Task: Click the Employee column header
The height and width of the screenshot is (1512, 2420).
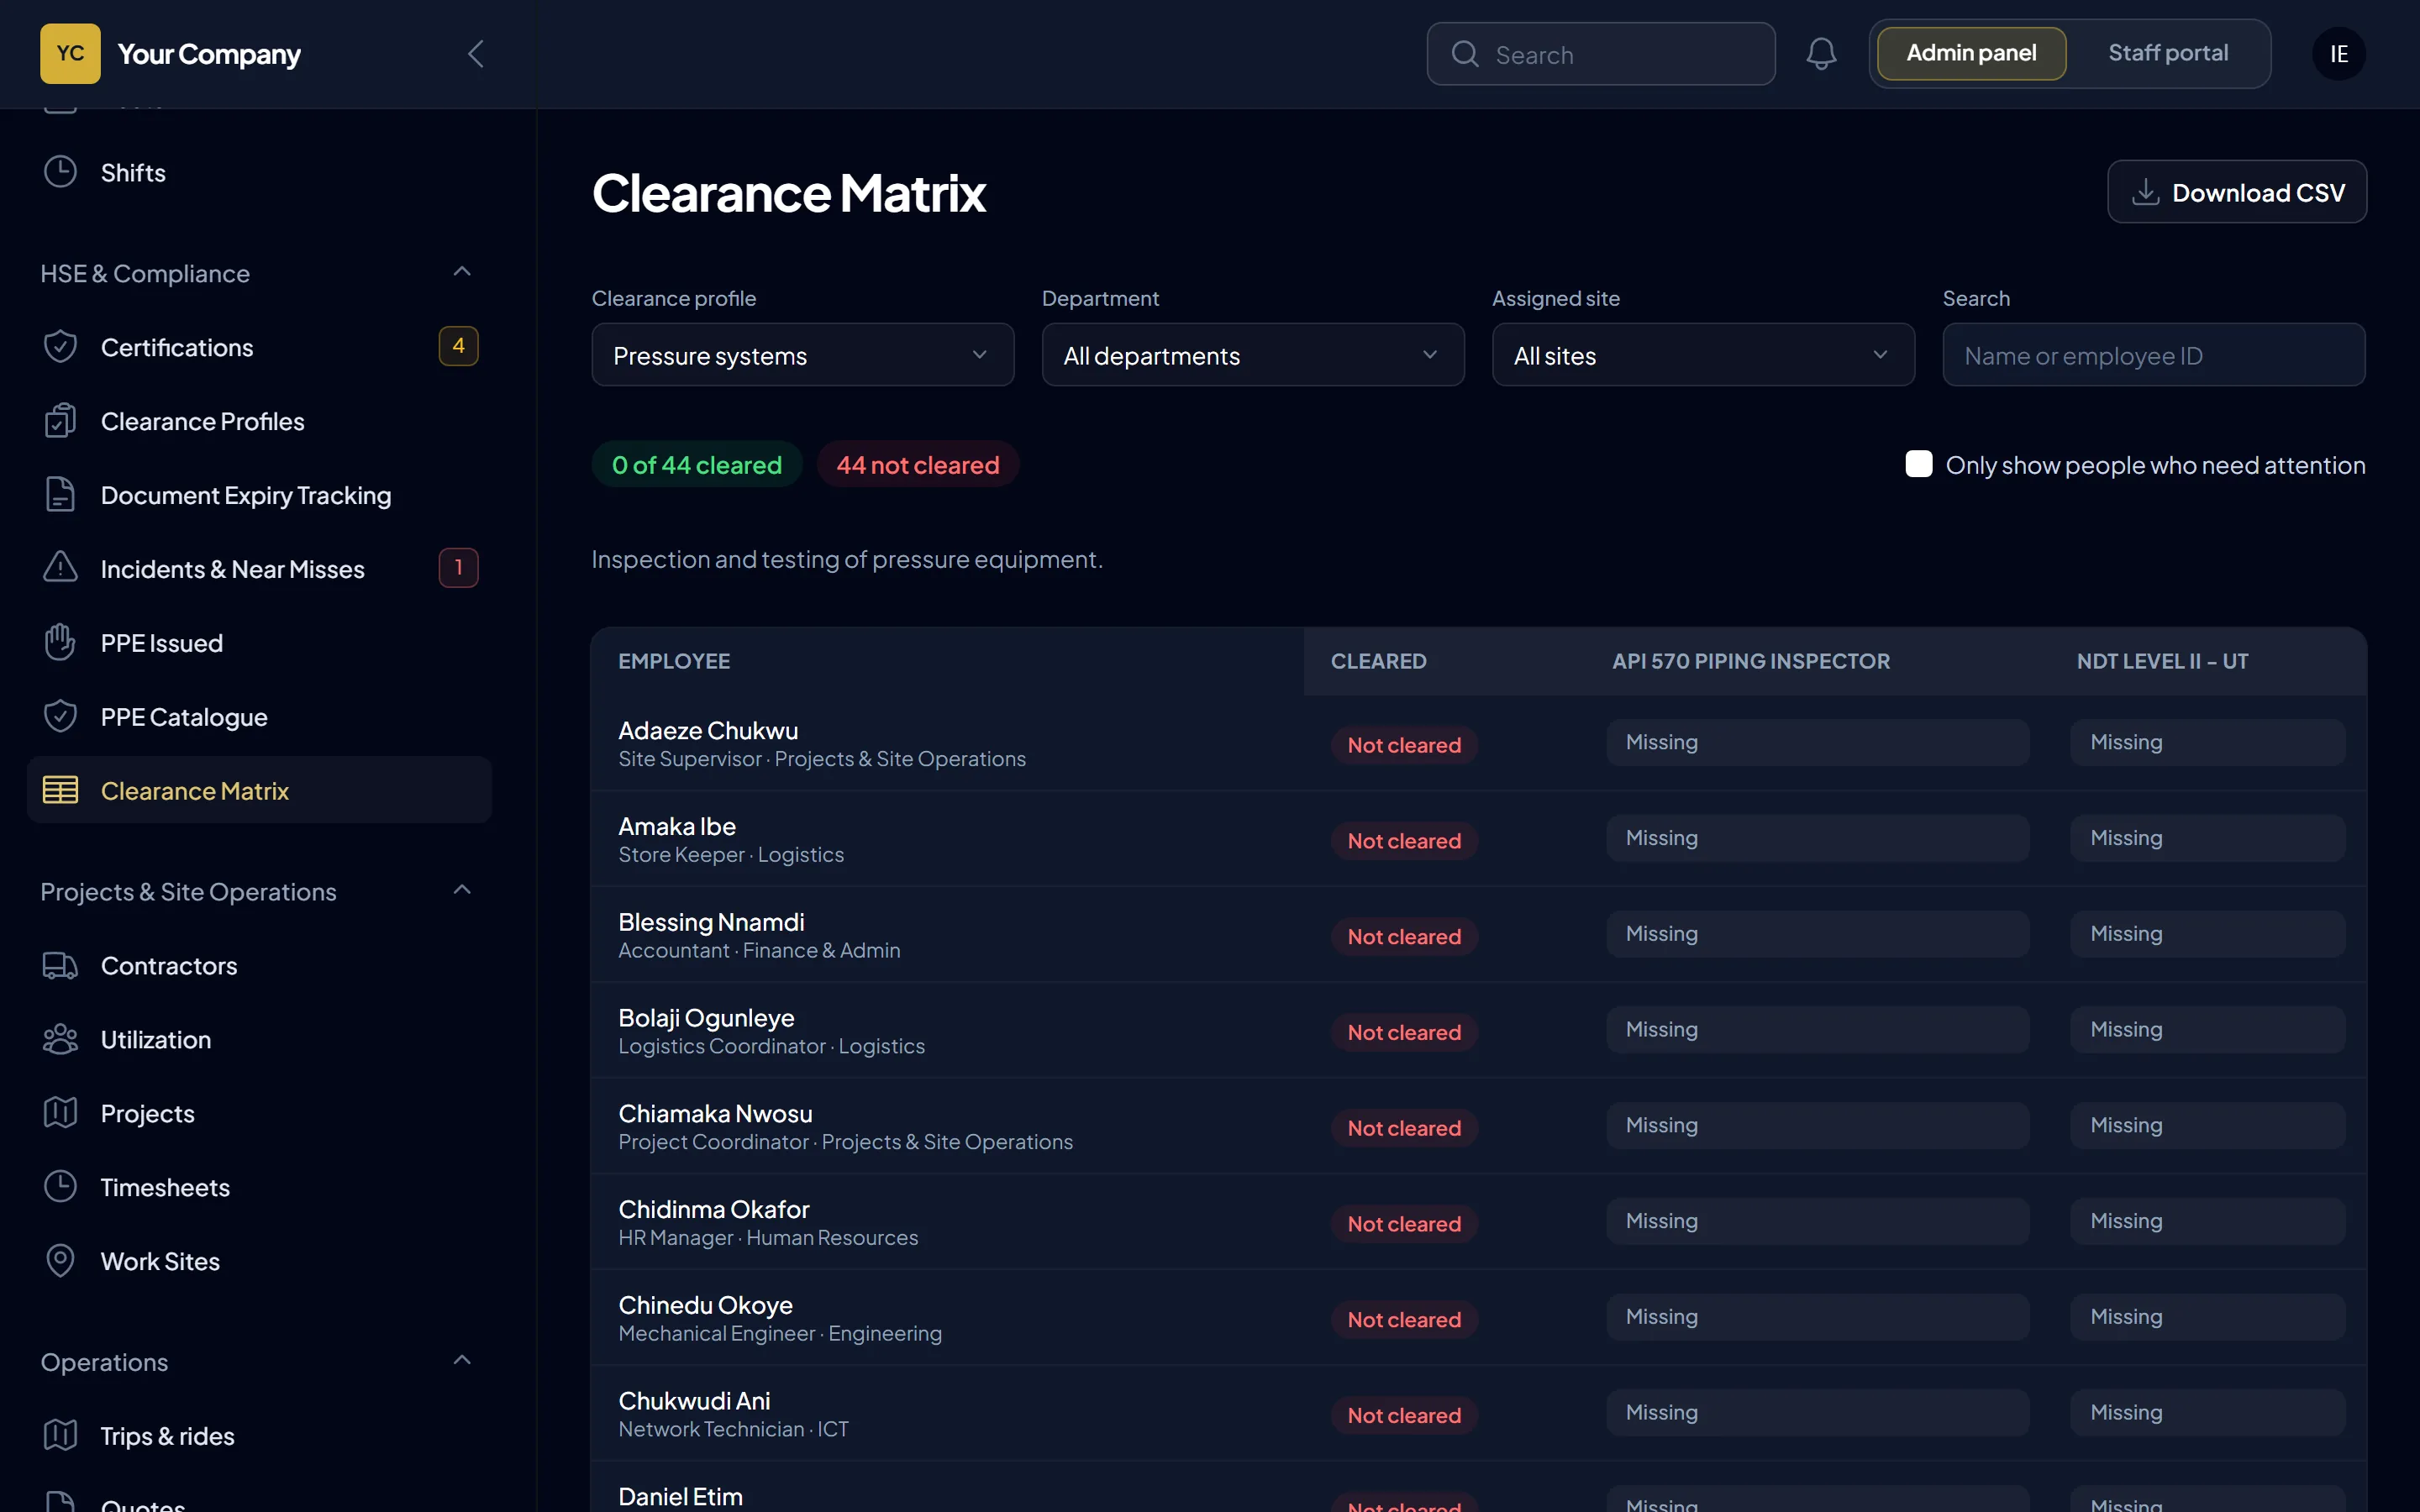Action: click(x=674, y=661)
